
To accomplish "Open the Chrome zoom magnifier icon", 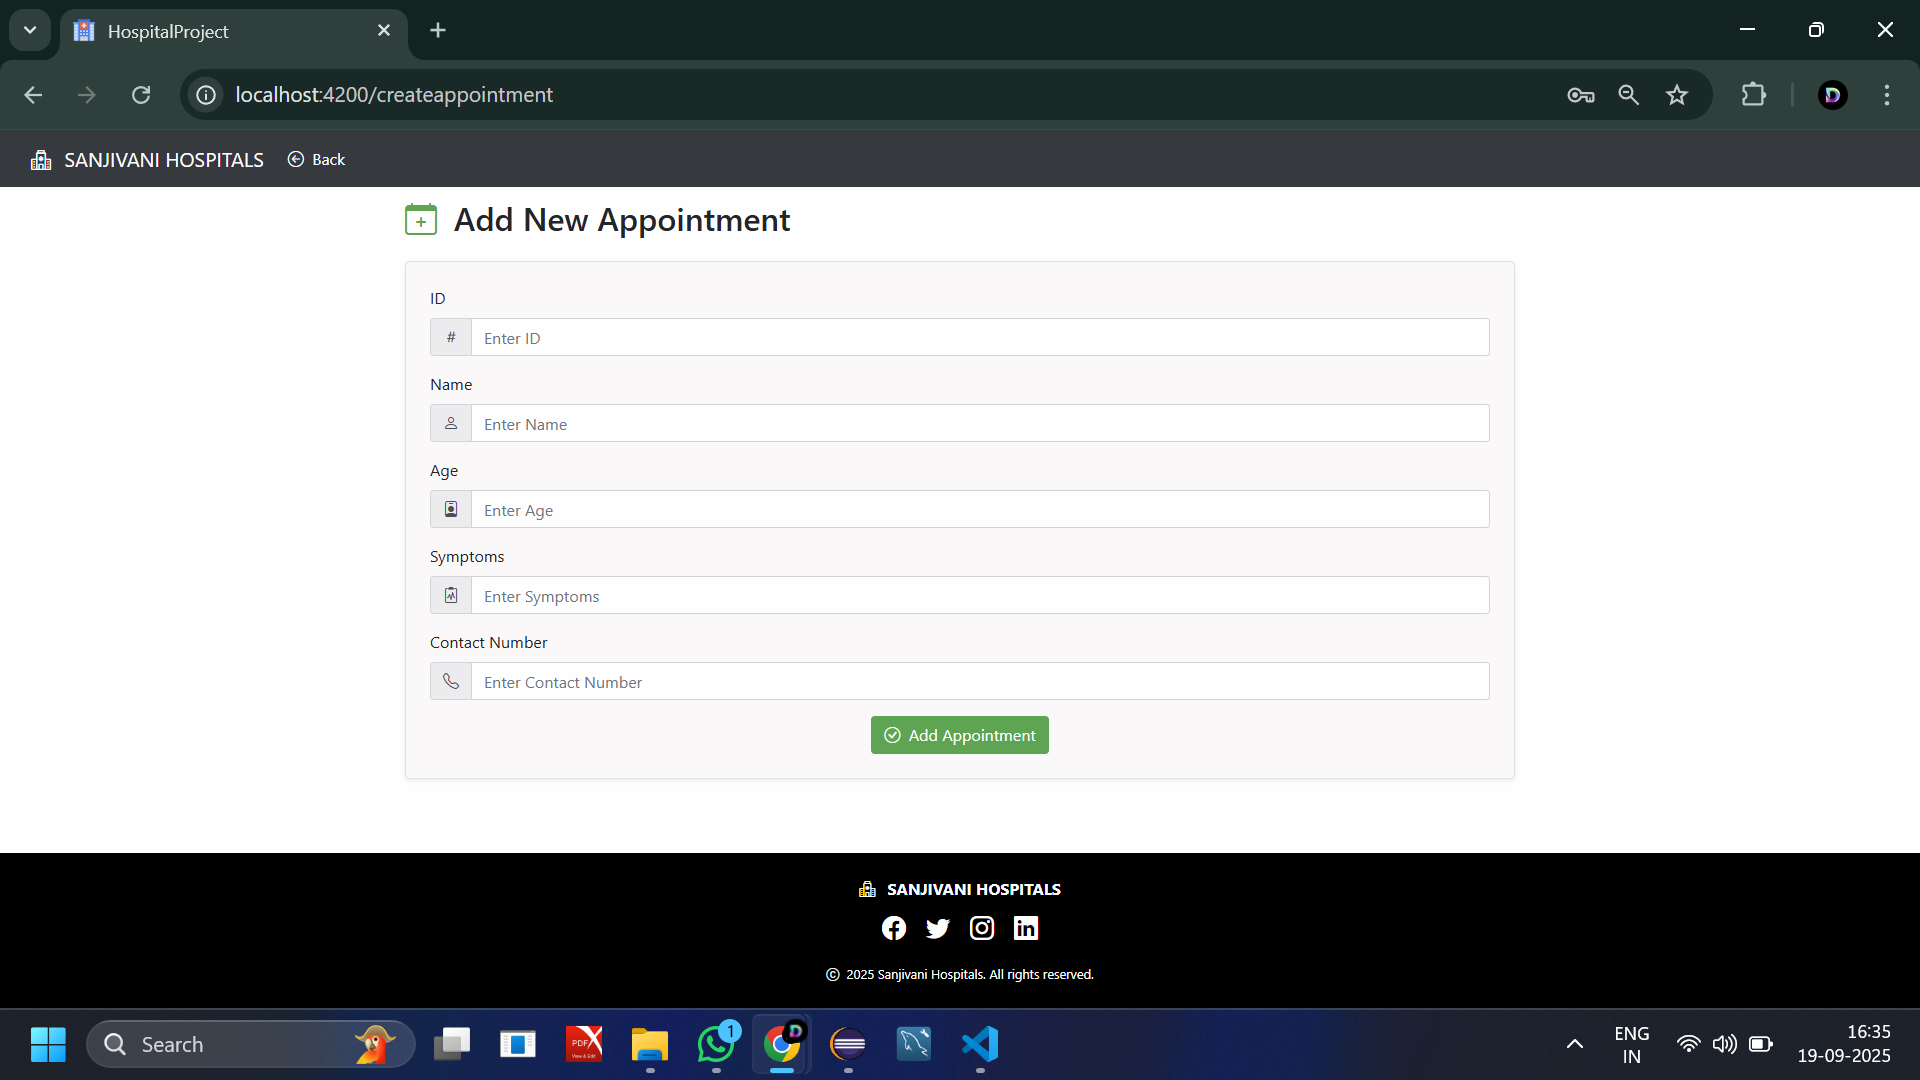I will [x=1629, y=95].
